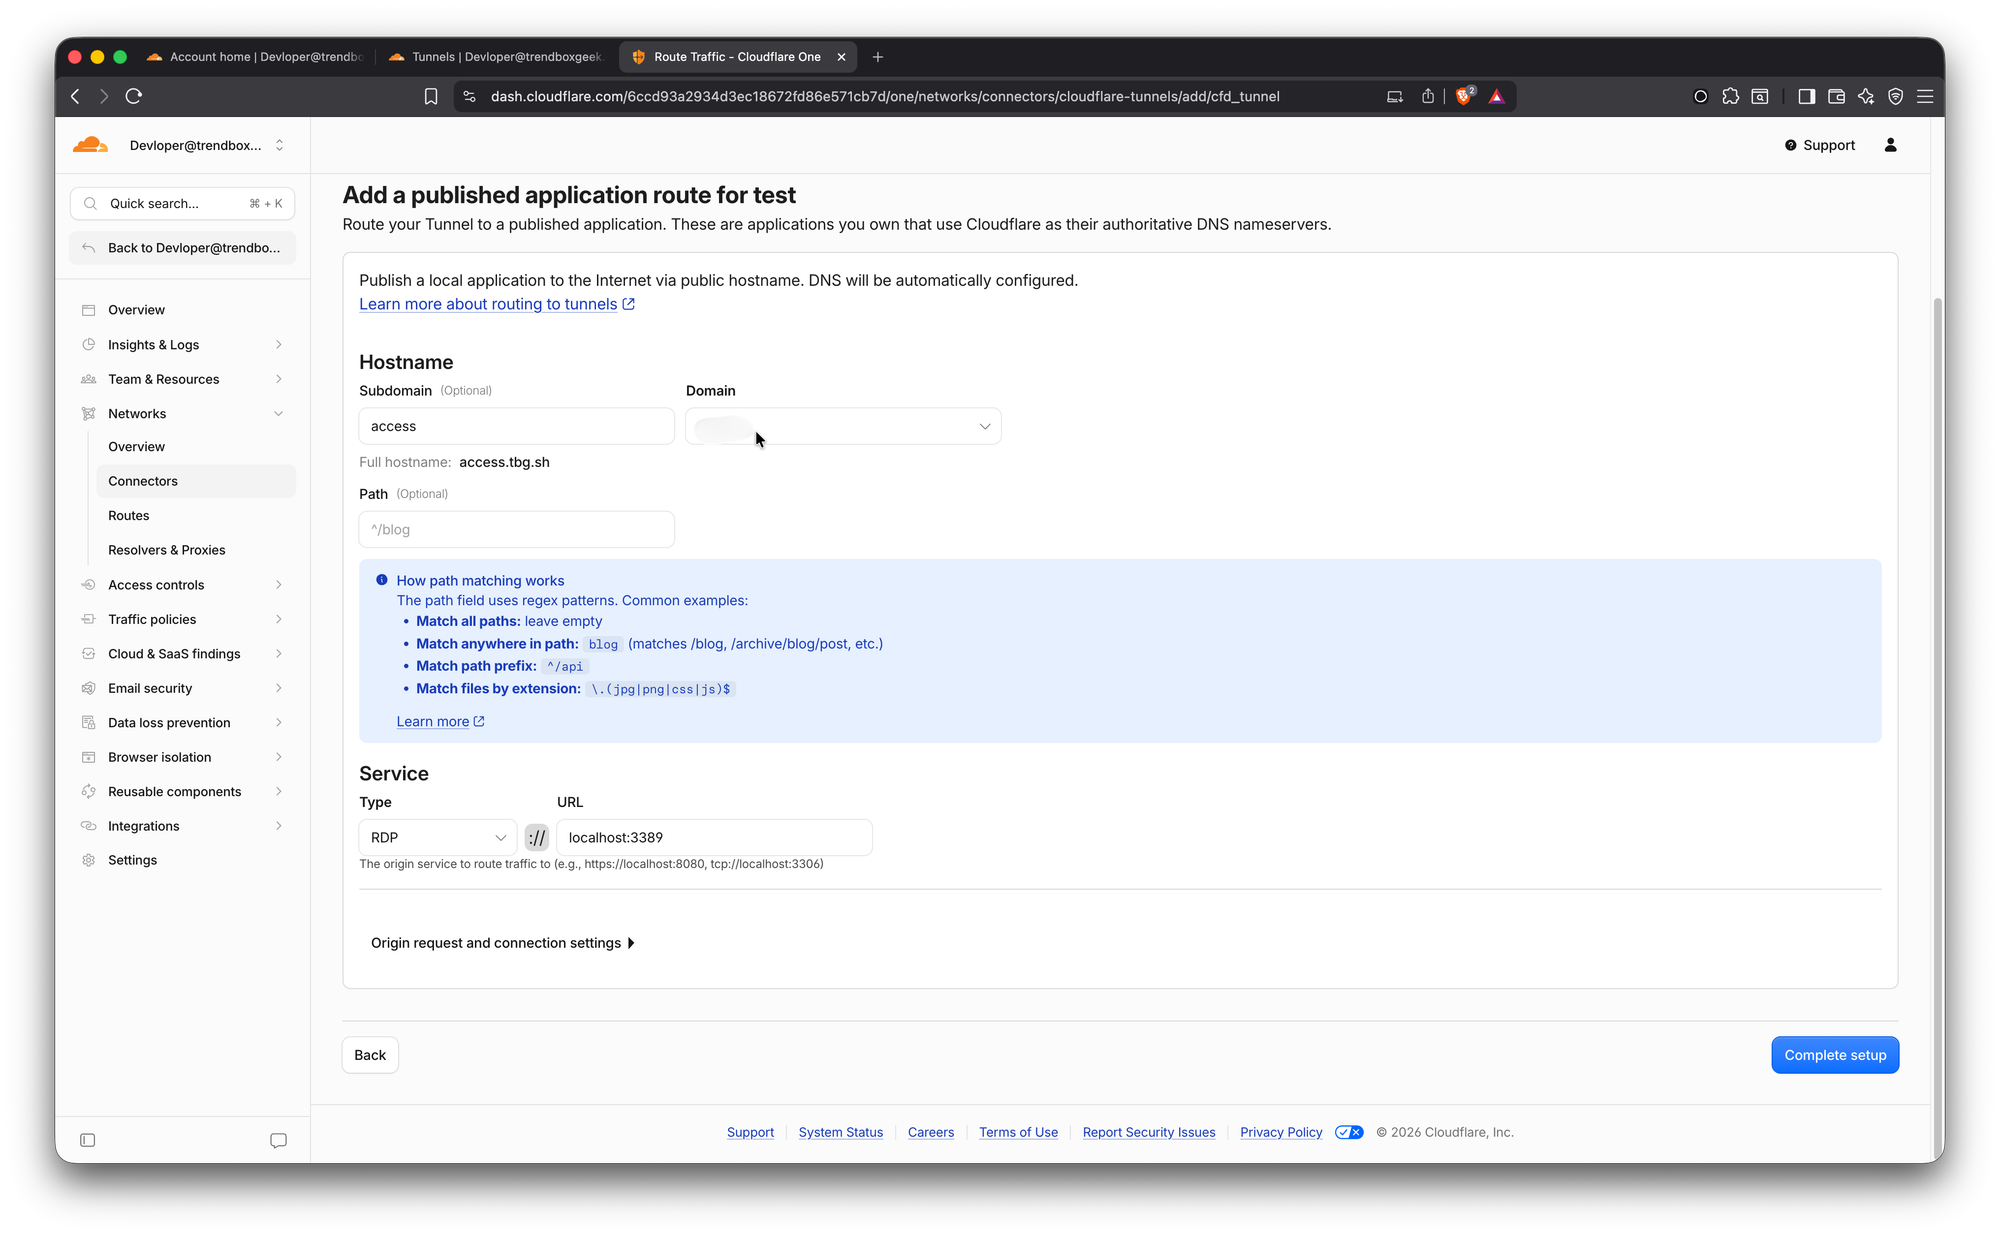This screenshot has width=2000, height=1236.
Task: Open Browser isolation in sidebar
Action: tap(182, 757)
